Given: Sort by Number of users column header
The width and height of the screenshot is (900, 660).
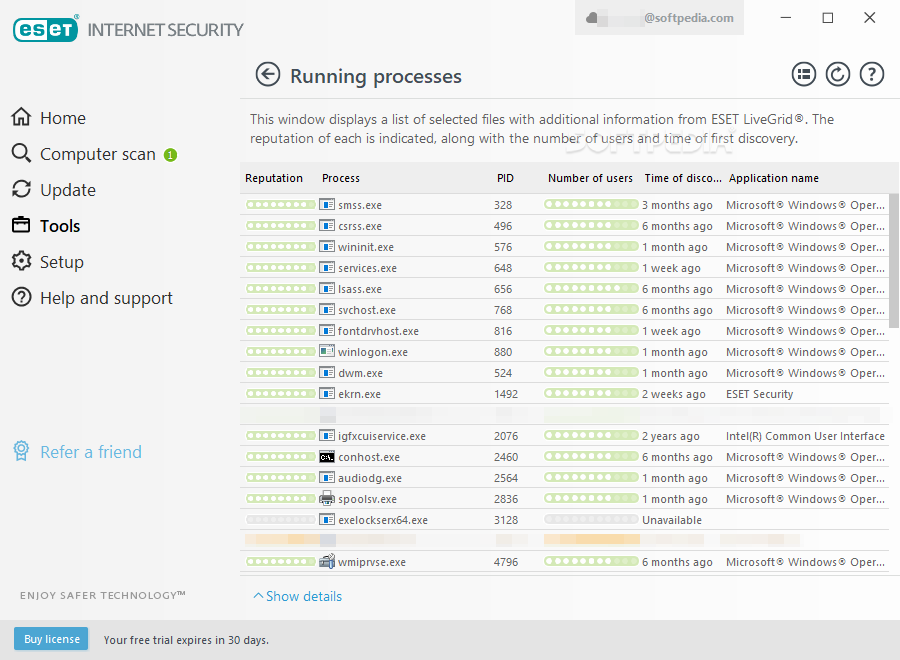Looking at the screenshot, I should 590,178.
